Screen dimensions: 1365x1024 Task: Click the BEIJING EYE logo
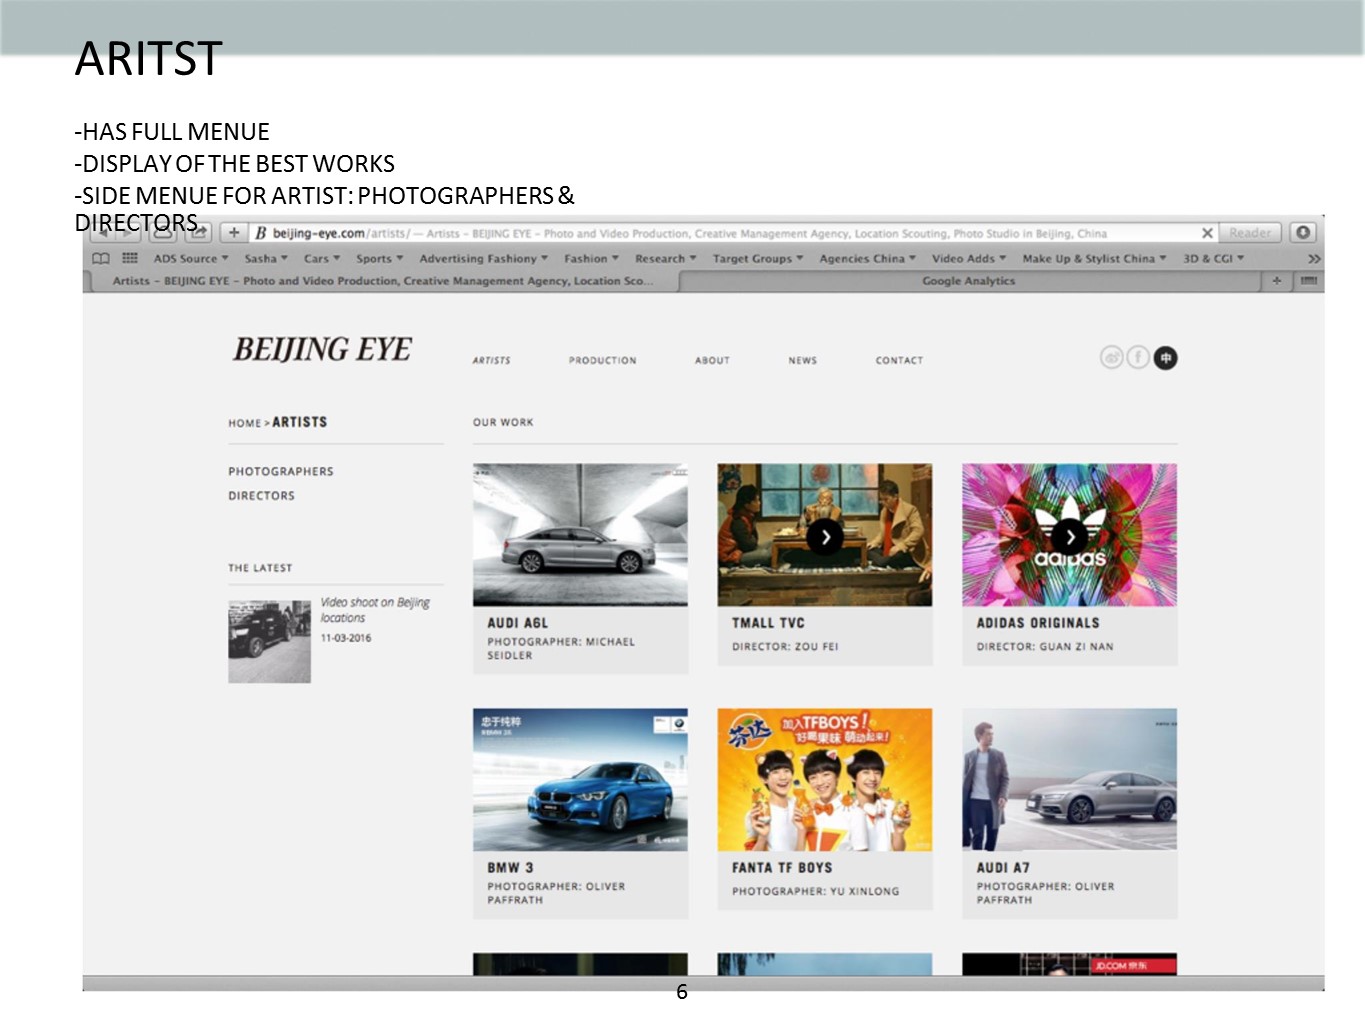pyautogui.click(x=322, y=349)
